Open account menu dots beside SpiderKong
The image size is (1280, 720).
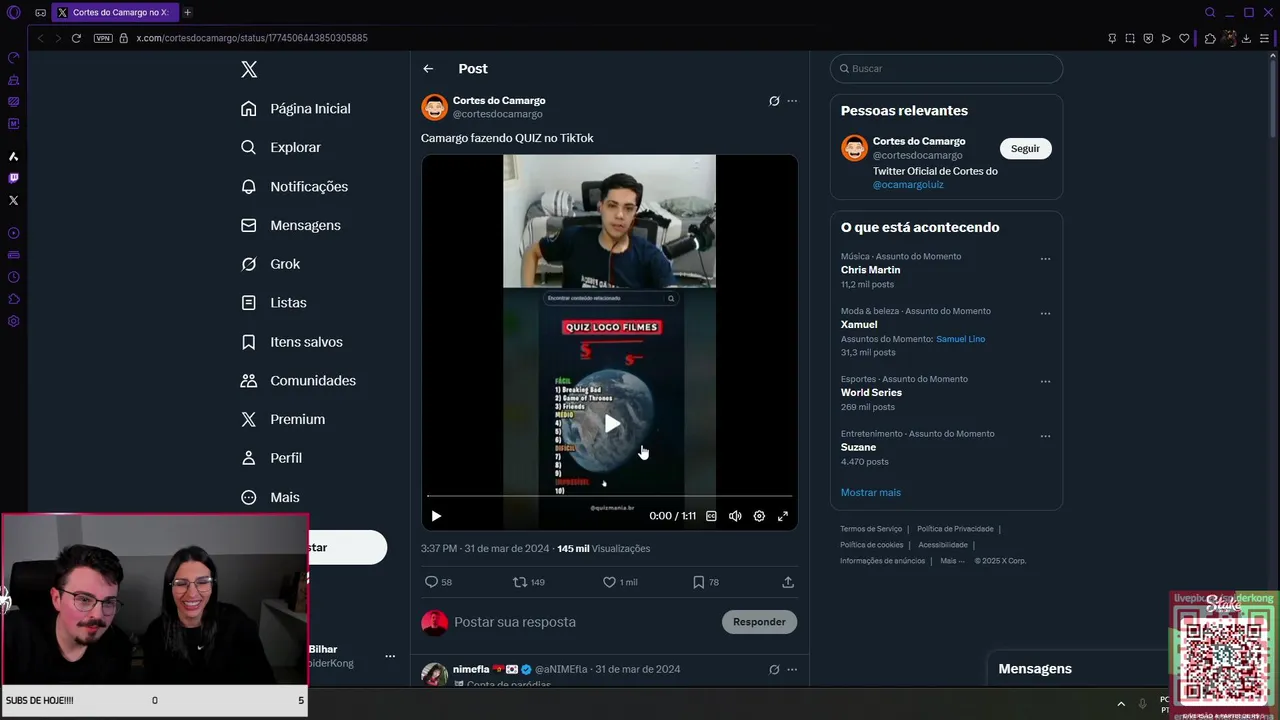point(390,656)
